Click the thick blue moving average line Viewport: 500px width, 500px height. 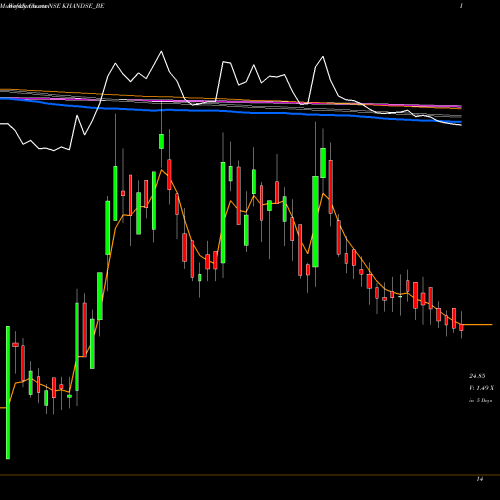[x=231, y=111]
